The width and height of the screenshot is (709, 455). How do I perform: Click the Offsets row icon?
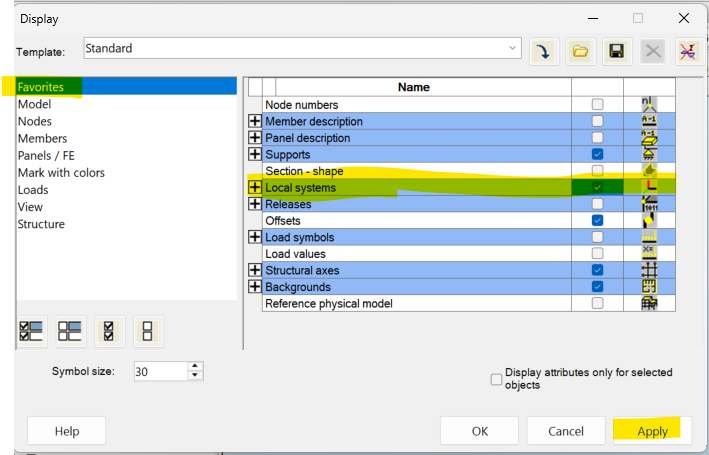[649, 220]
